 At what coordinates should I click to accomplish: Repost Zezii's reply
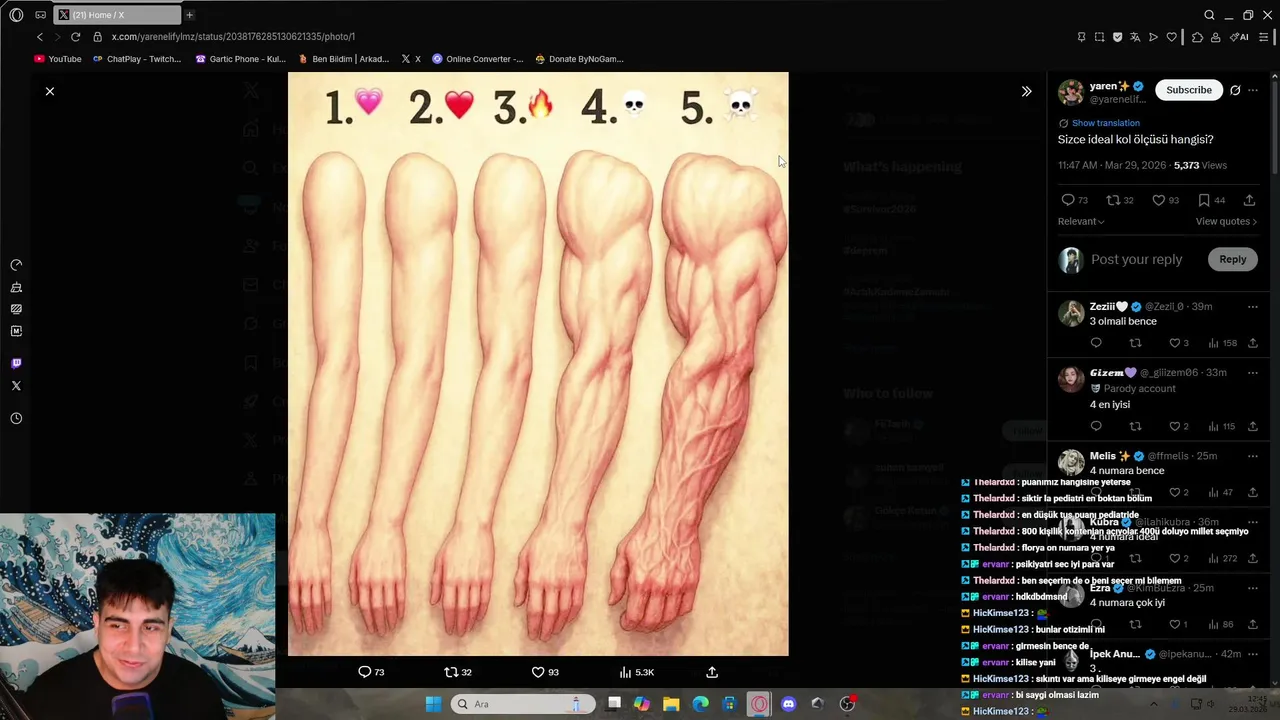pos(1135,343)
